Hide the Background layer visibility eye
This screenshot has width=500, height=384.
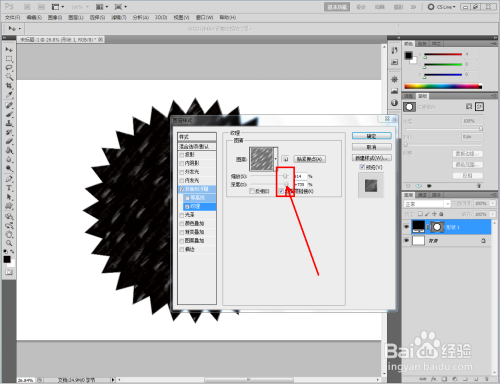click(x=406, y=240)
